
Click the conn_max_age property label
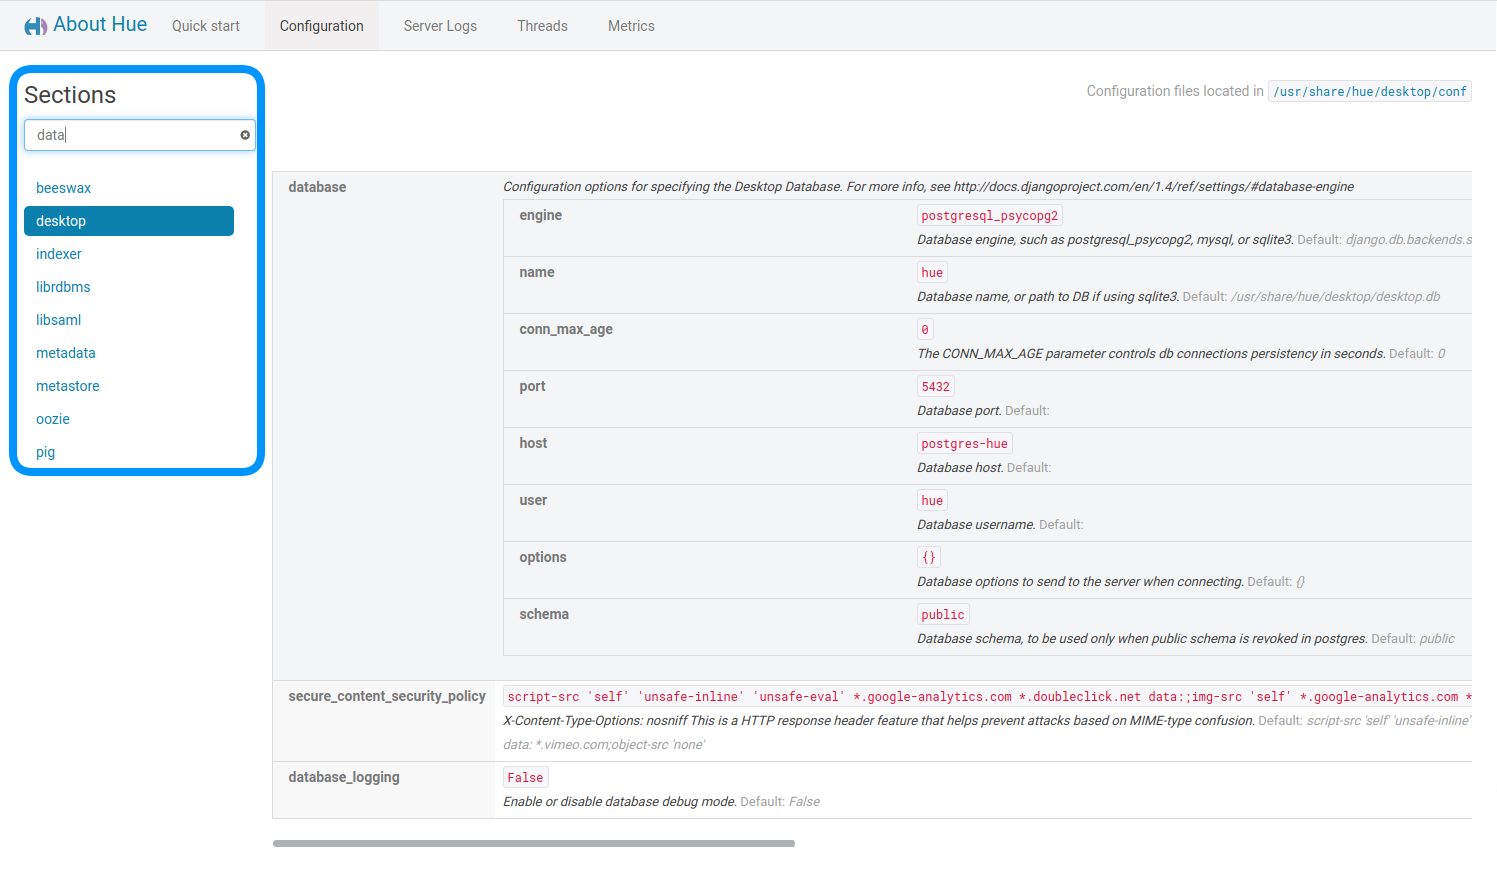point(566,329)
